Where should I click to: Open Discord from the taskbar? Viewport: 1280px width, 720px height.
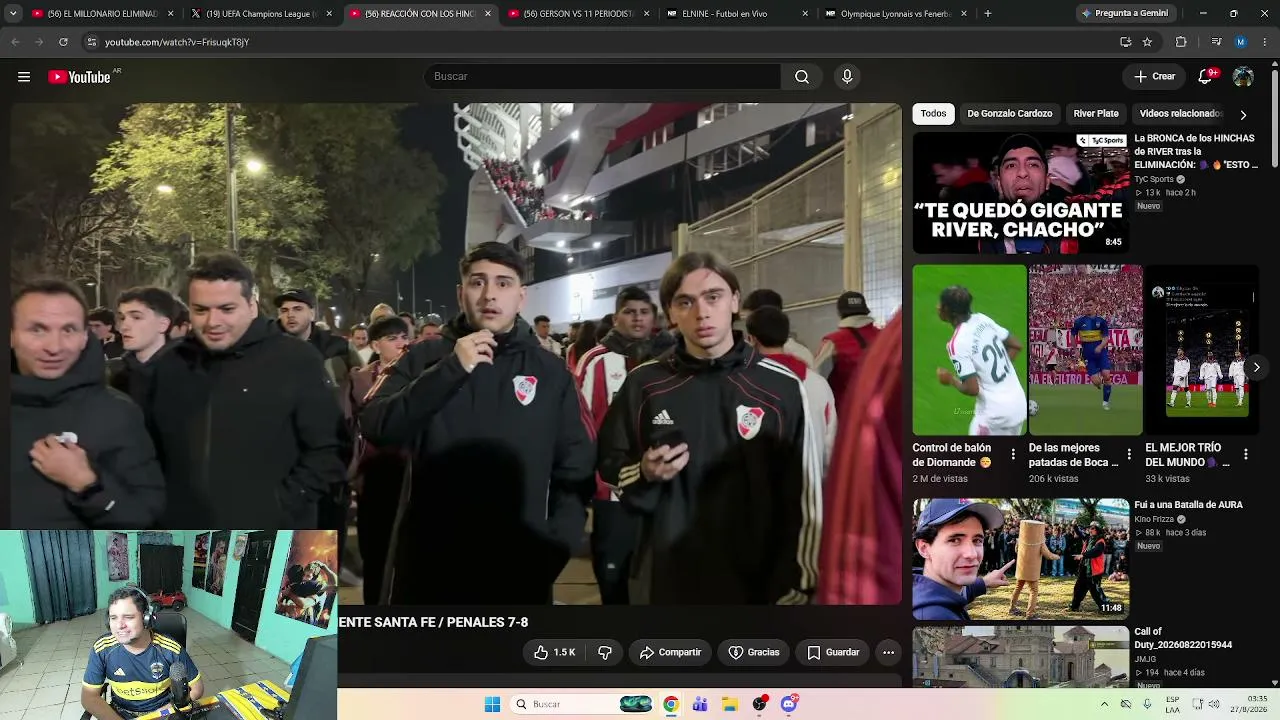click(x=789, y=704)
